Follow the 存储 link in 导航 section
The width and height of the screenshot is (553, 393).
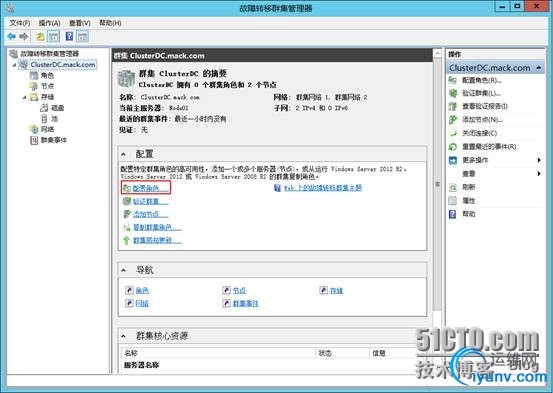[x=336, y=290]
